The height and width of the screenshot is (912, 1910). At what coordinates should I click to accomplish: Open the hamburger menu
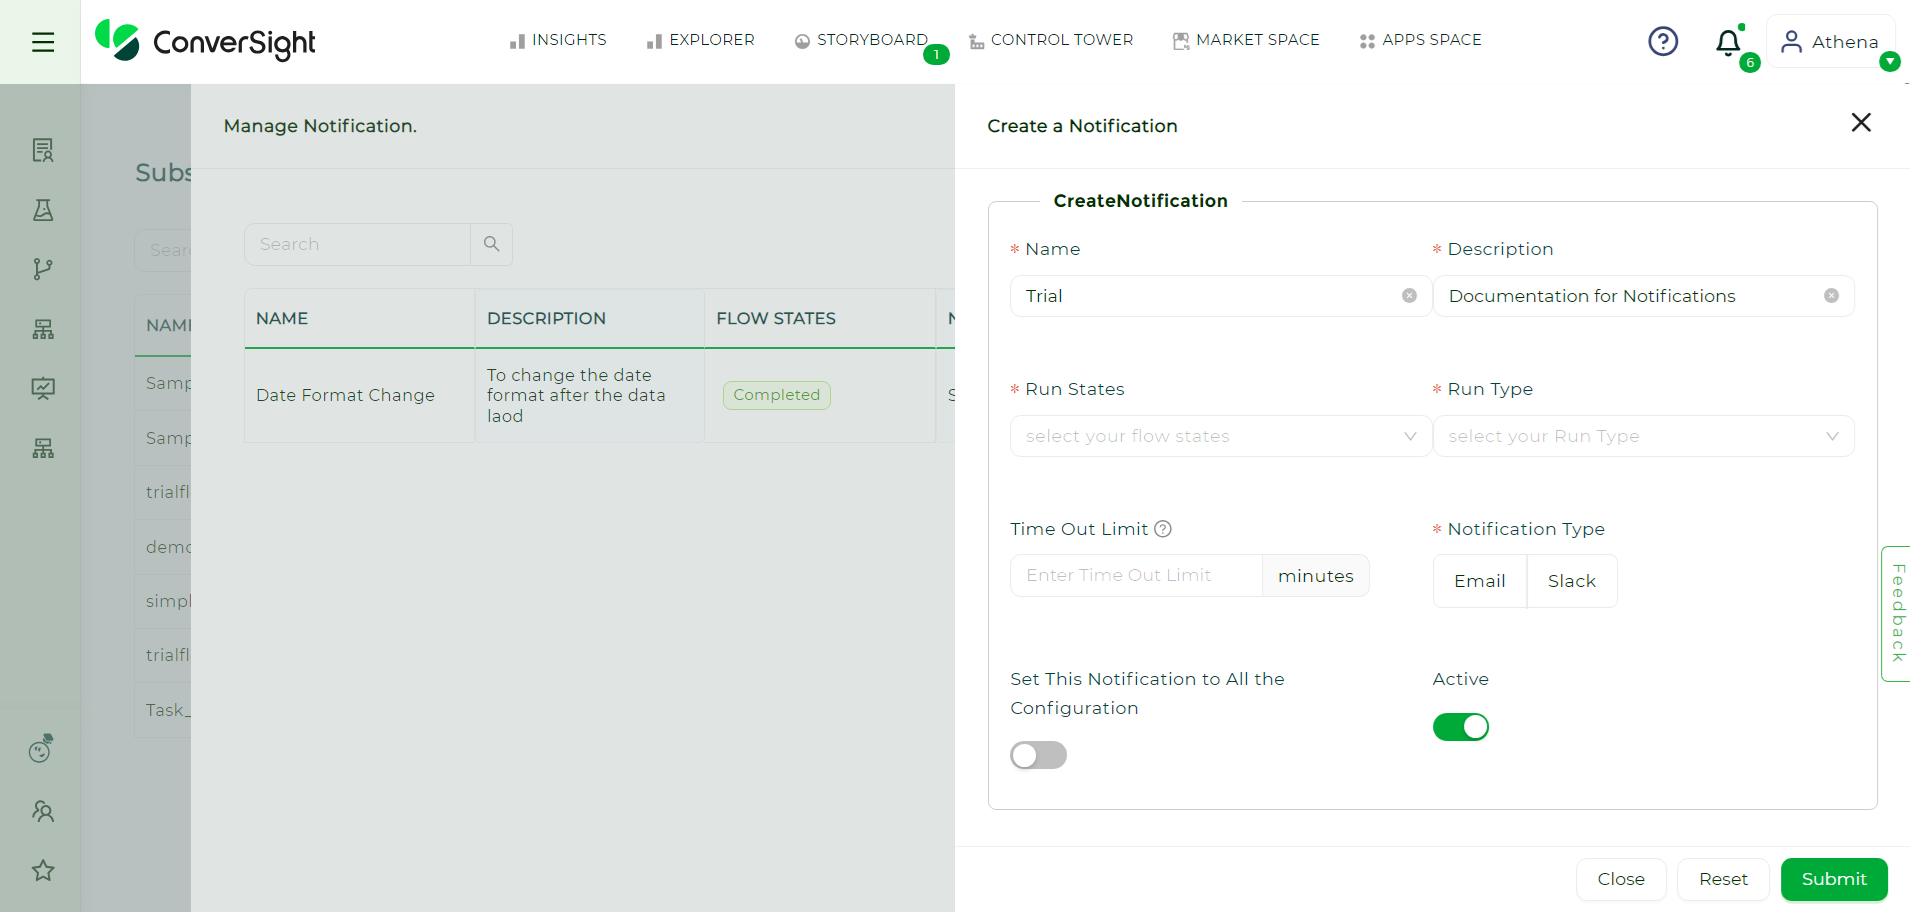[x=42, y=42]
